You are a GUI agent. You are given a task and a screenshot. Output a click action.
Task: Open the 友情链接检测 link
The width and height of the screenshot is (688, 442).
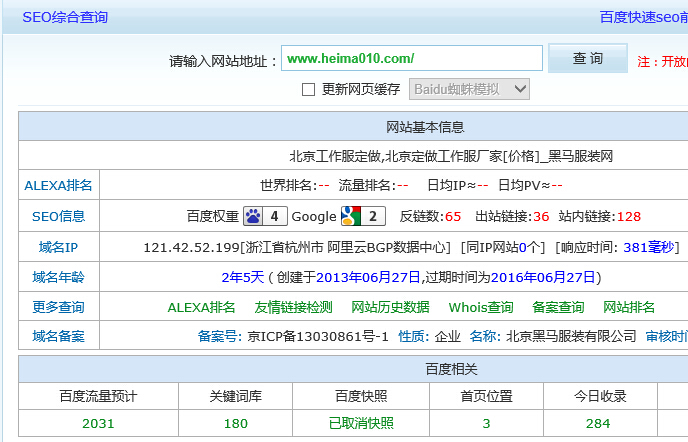coord(293,307)
